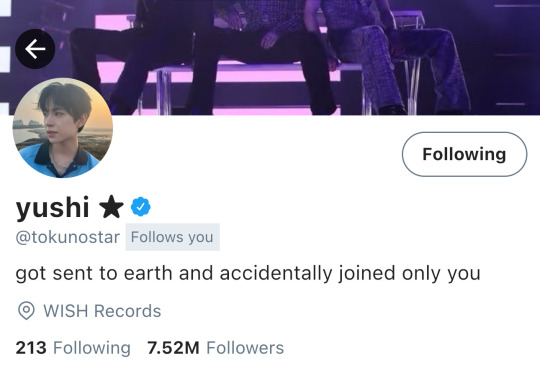Tap the bio text about earth
This screenshot has width=540, height=383.
pyautogui.click(x=248, y=273)
